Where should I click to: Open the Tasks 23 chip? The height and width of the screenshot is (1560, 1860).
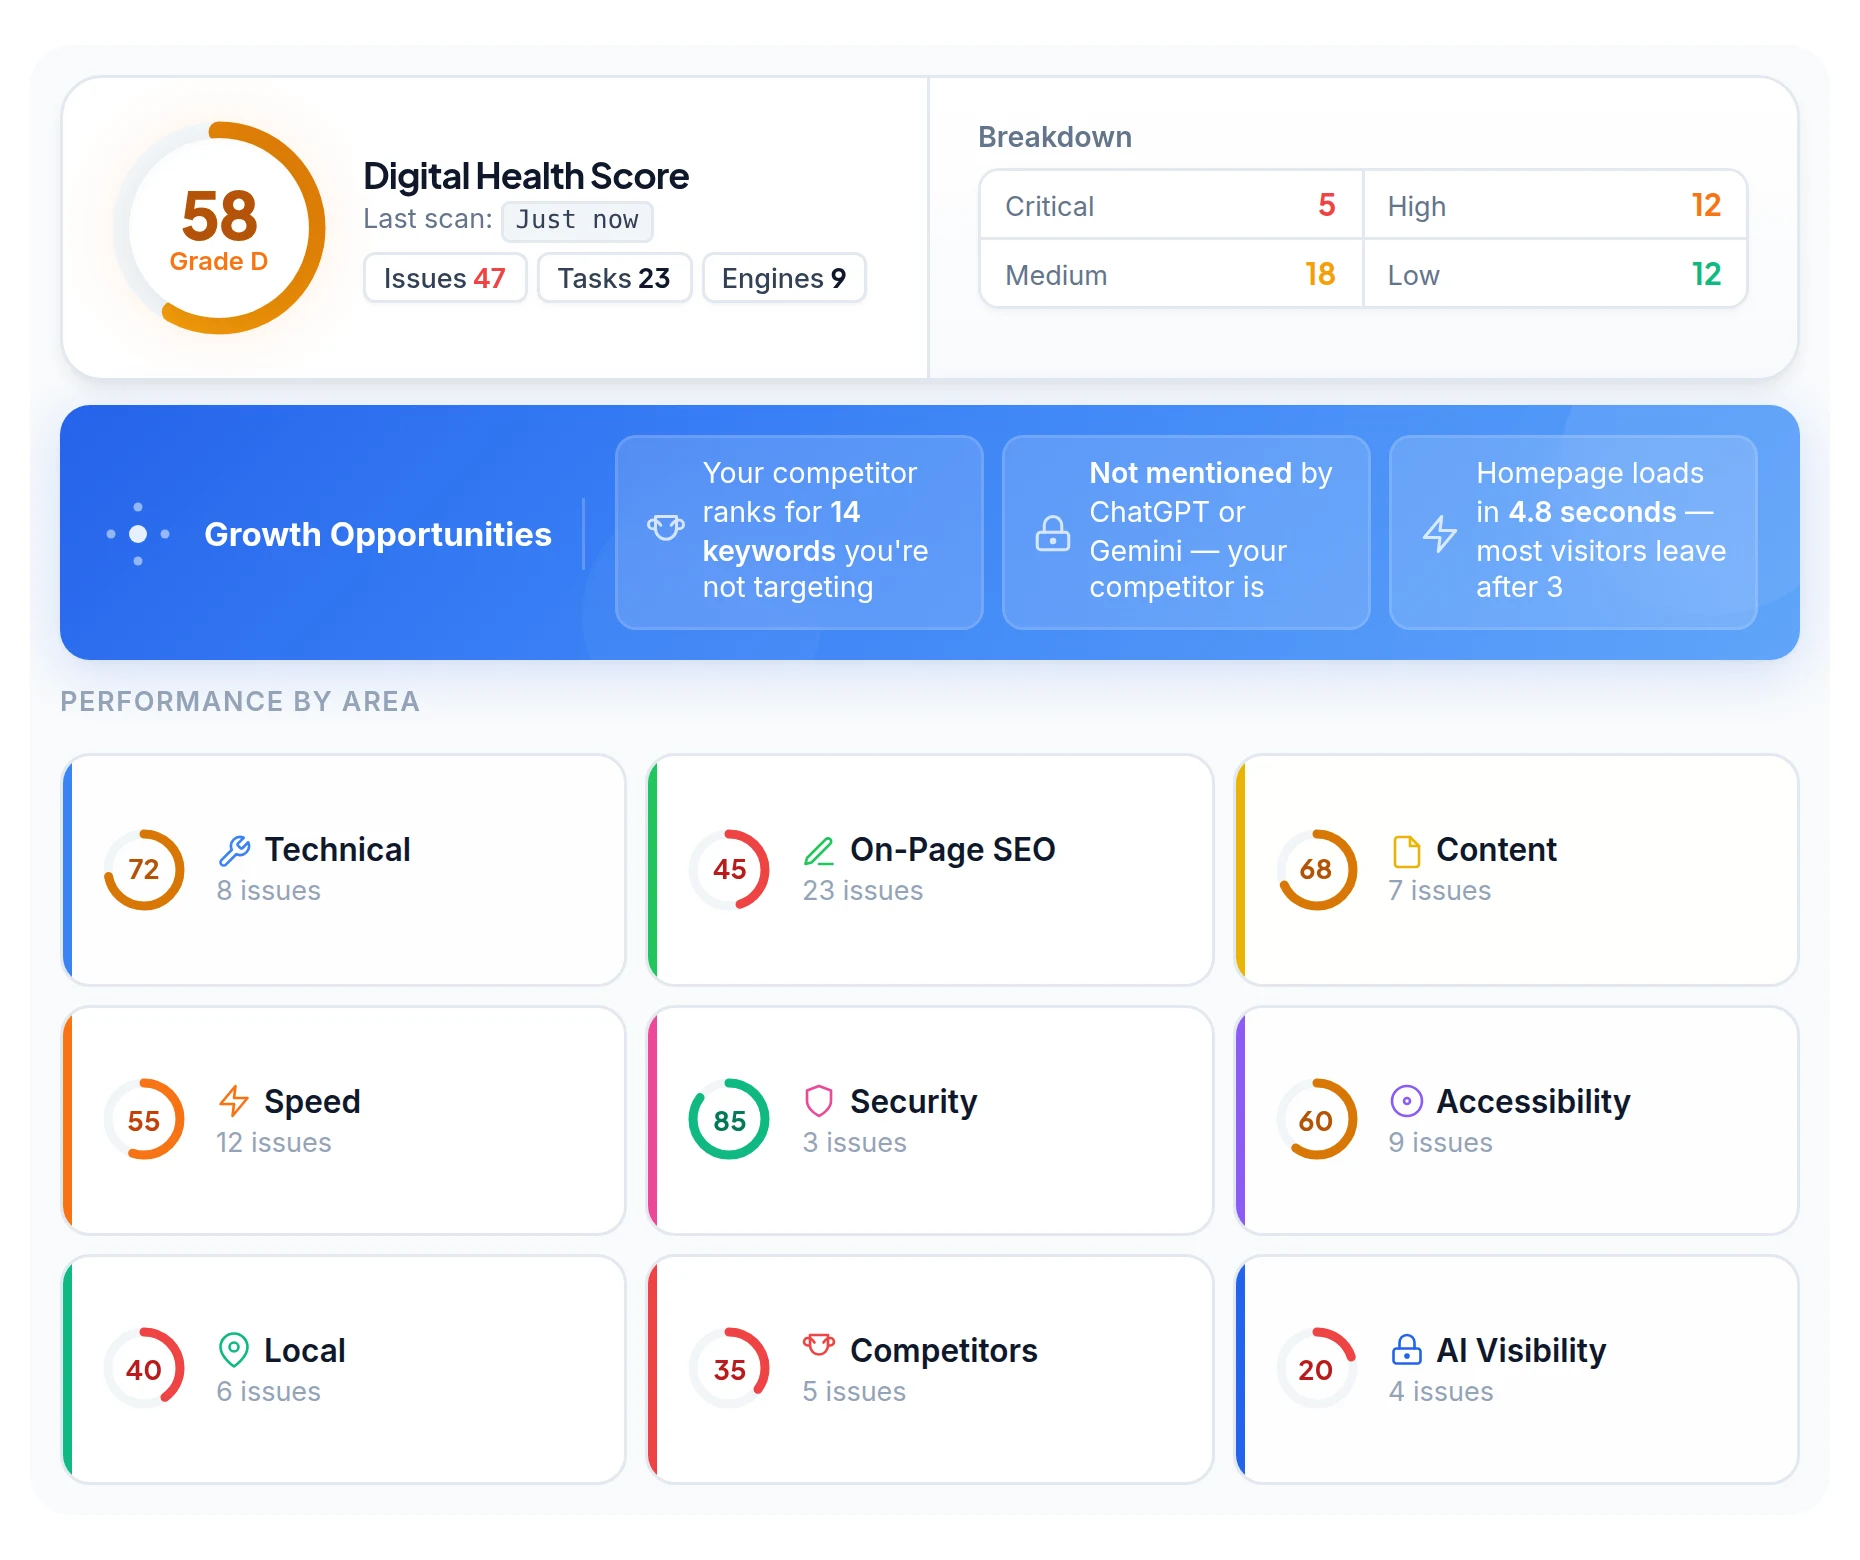(614, 278)
